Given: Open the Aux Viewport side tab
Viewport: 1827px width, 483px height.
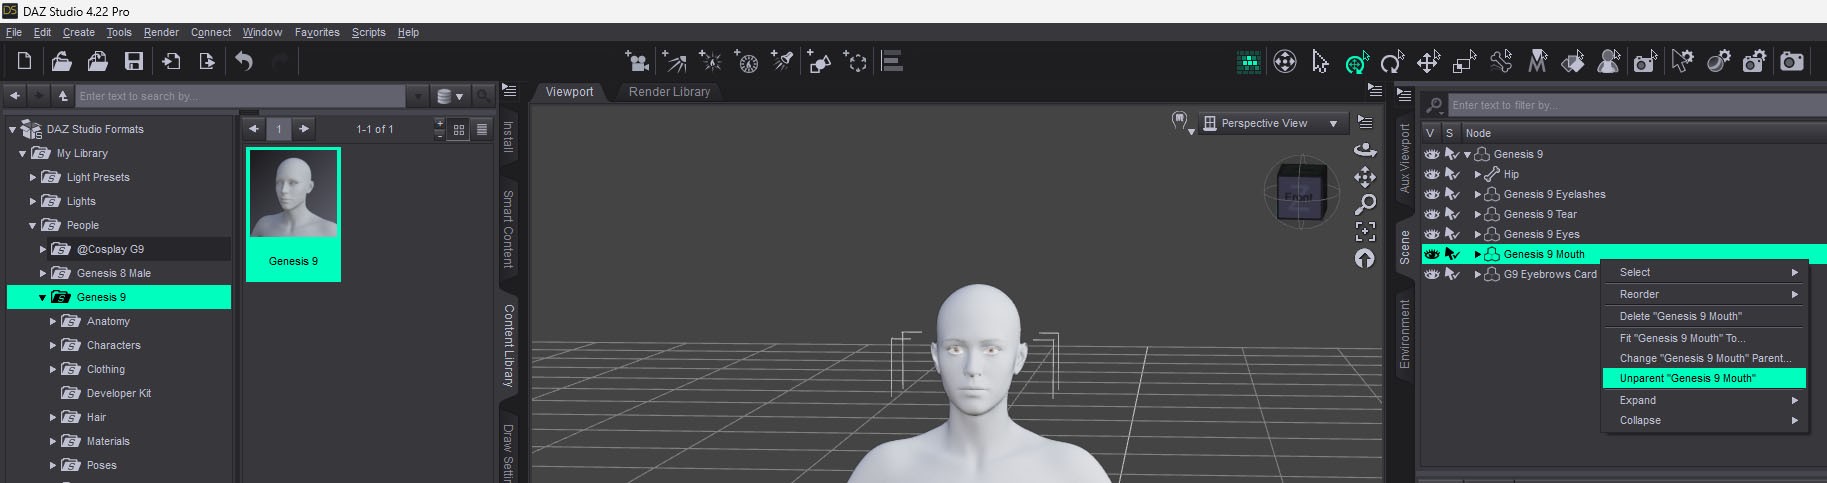Looking at the screenshot, I should [x=1404, y=158].
